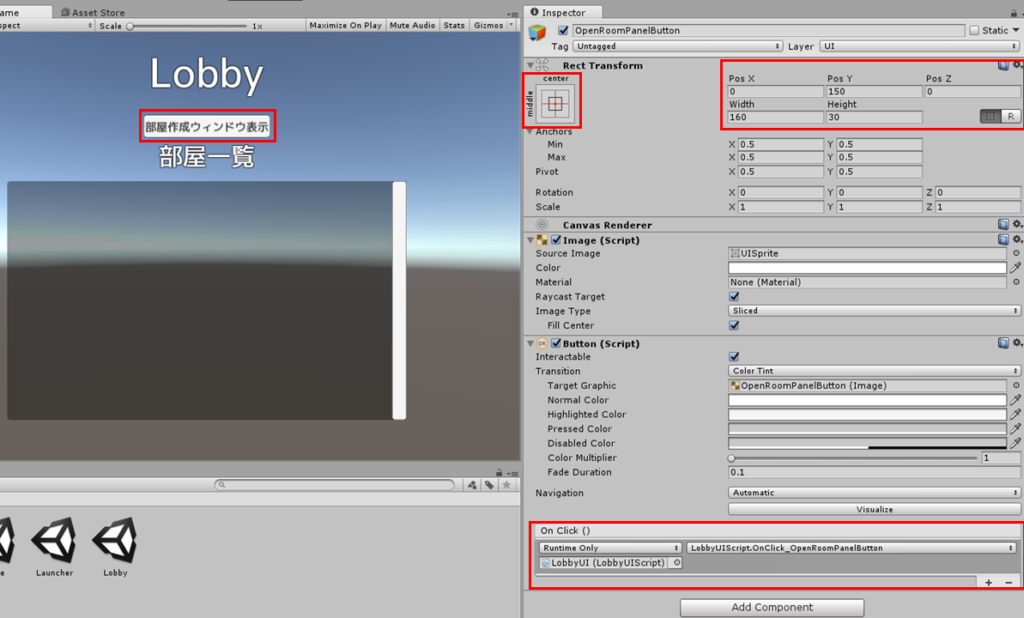Screen dimensions: 1024x618
Task: Open the Image Type dropdown
Action: [873, 311]
